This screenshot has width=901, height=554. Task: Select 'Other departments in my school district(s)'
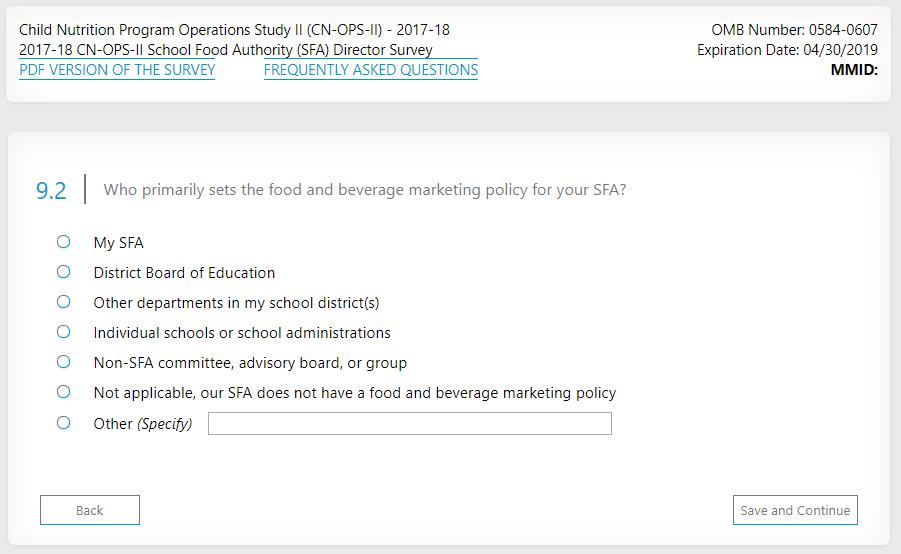click(64, 302)
